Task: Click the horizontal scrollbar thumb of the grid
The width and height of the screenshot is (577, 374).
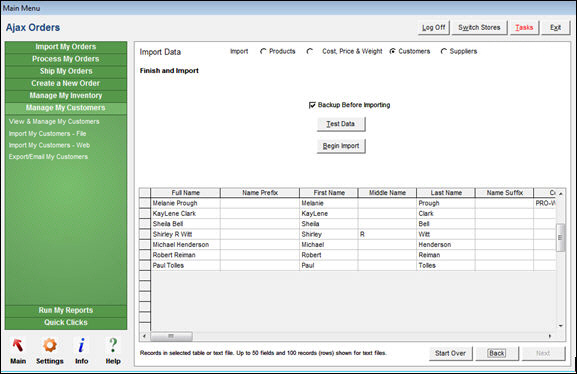Action: (x=171, y=336)
